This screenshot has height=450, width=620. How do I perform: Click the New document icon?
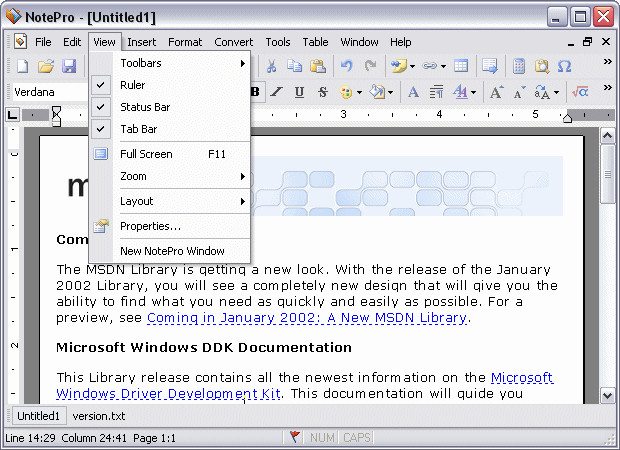coord(23,66)
